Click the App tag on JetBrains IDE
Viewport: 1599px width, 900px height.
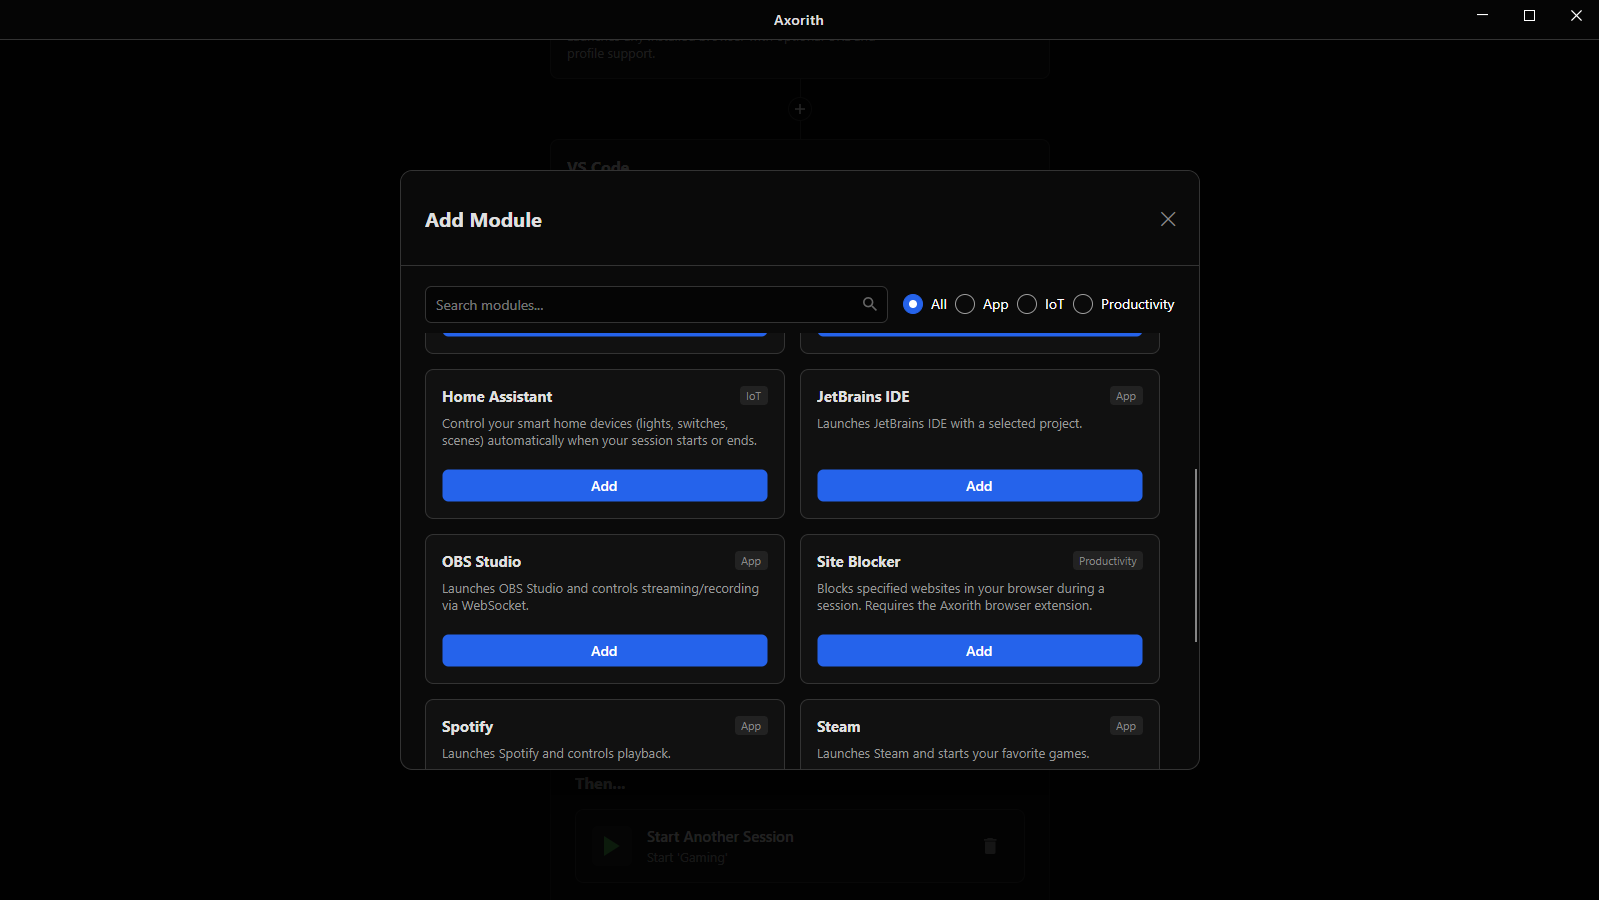click(1126, 396)
